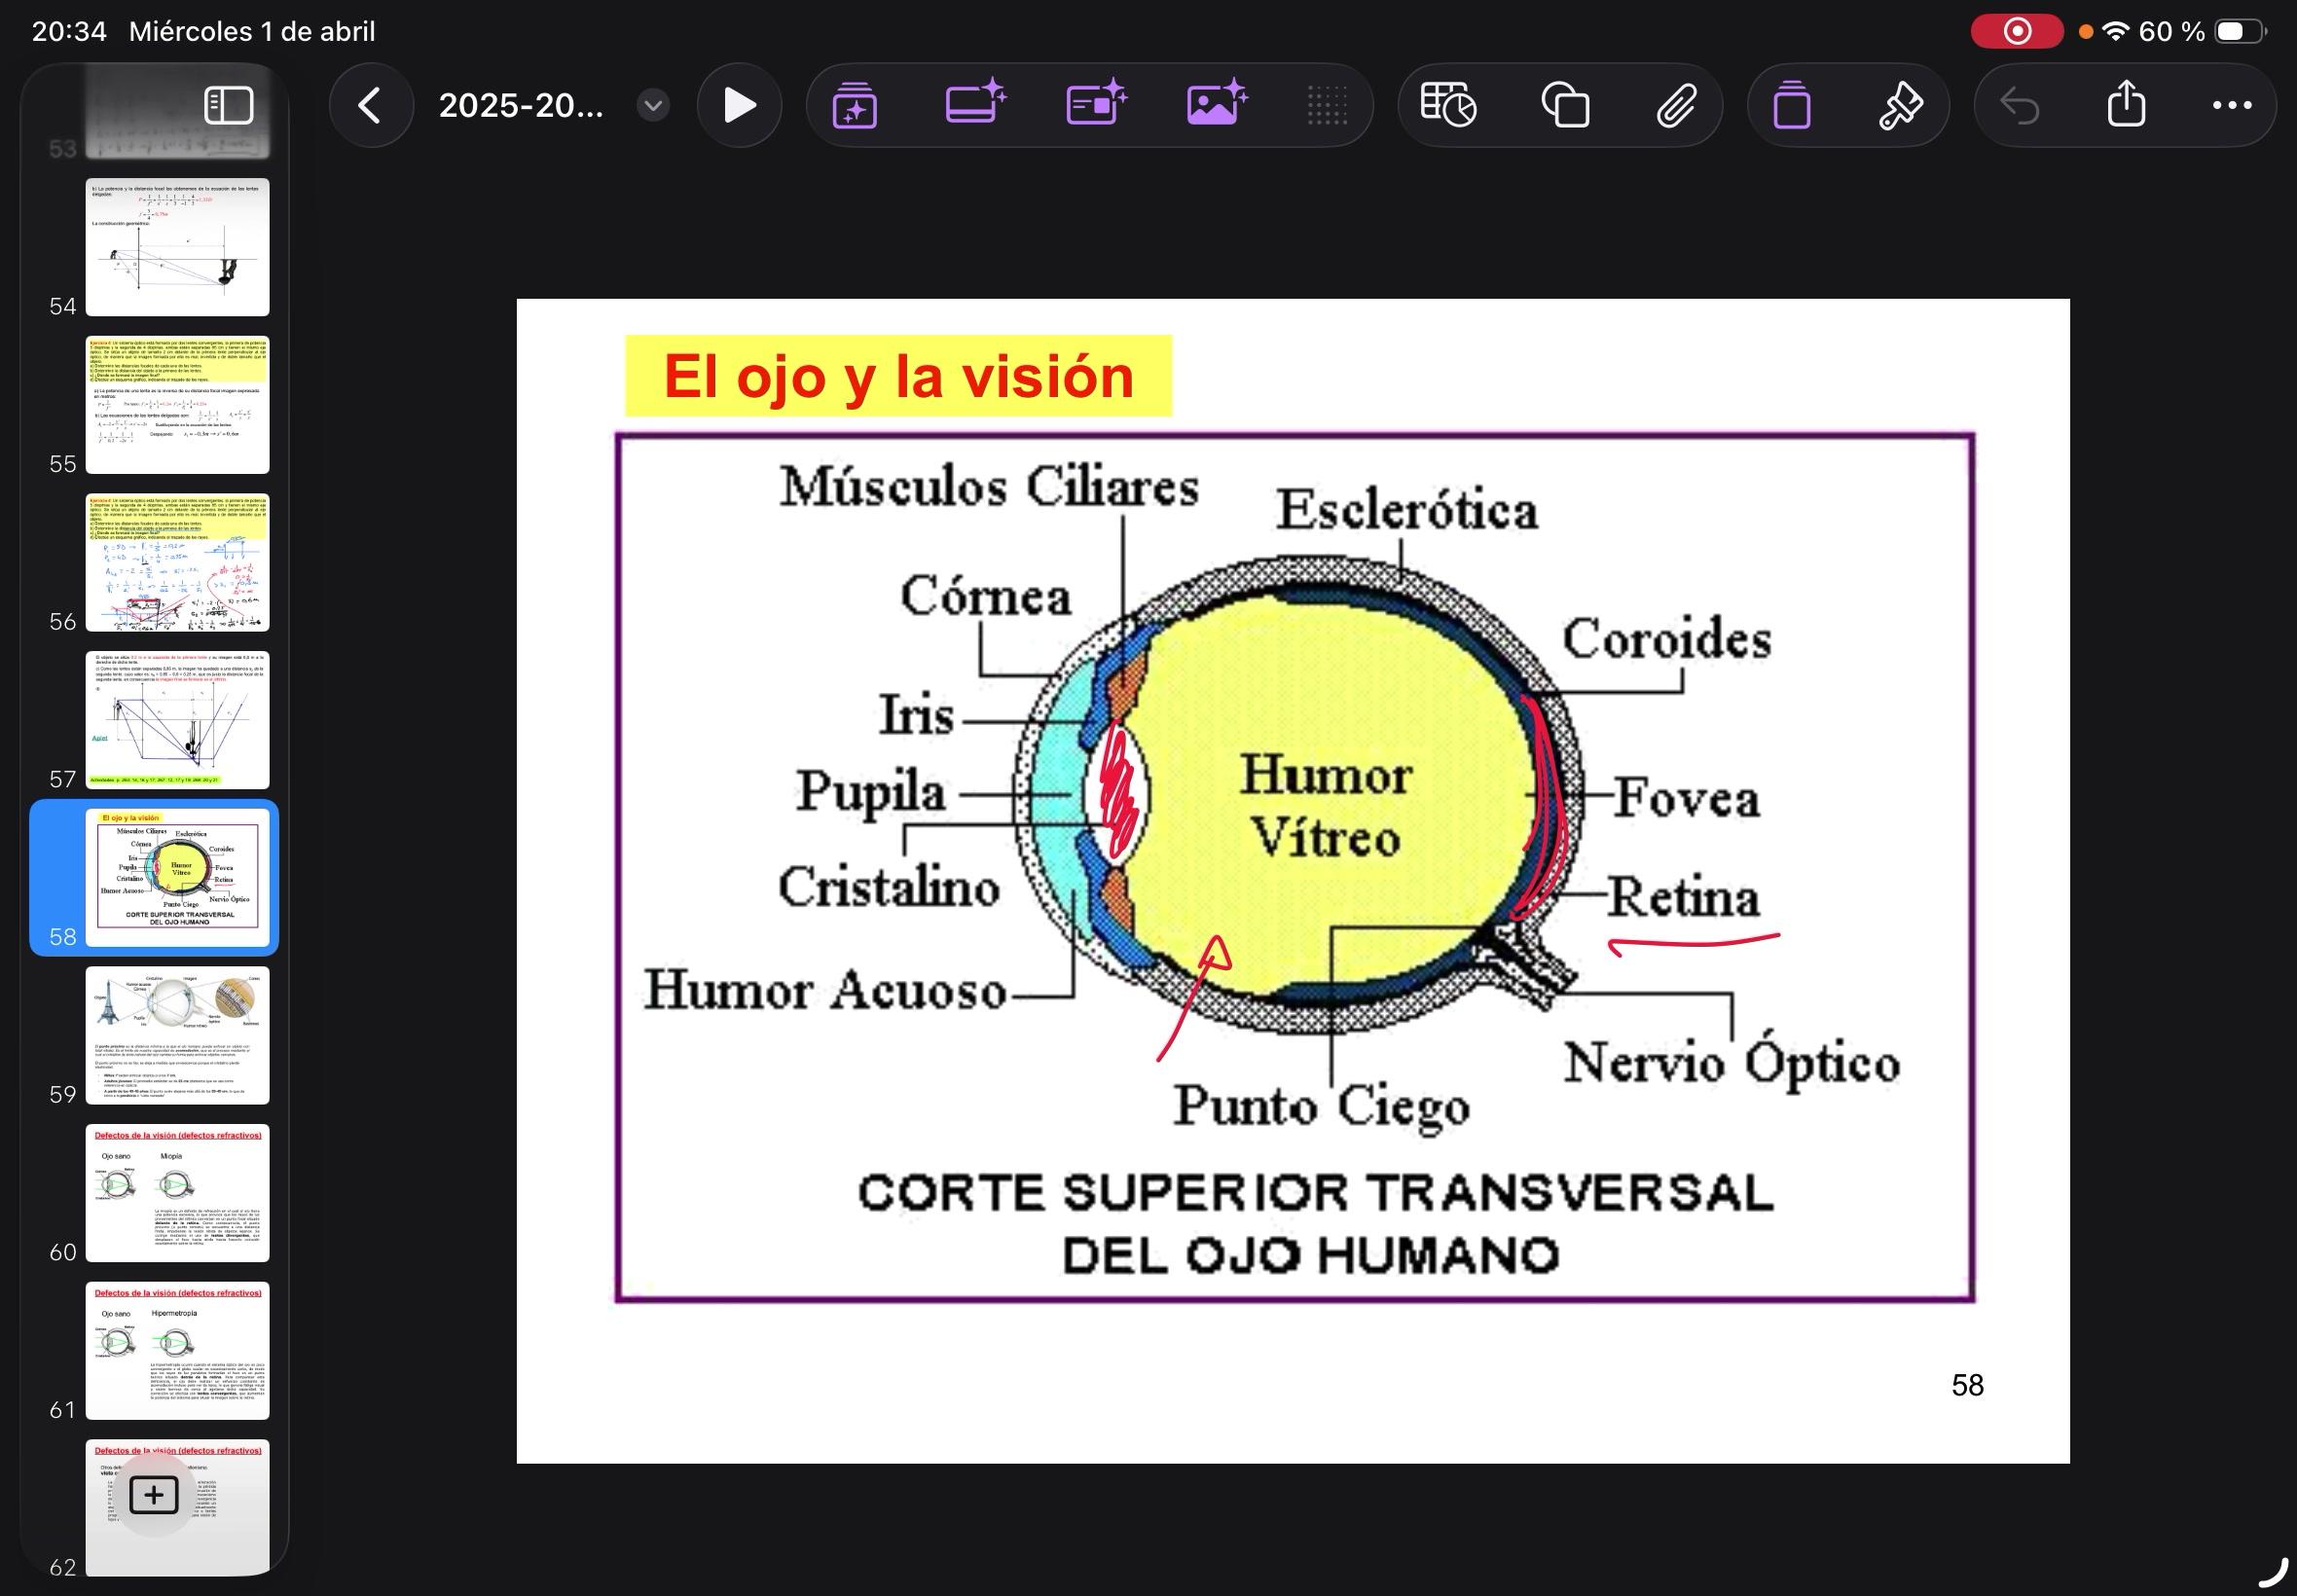The image size is (2297, 1596).
Task: Select slide 59 thumbnail
Action: (x=177, y=1035)
